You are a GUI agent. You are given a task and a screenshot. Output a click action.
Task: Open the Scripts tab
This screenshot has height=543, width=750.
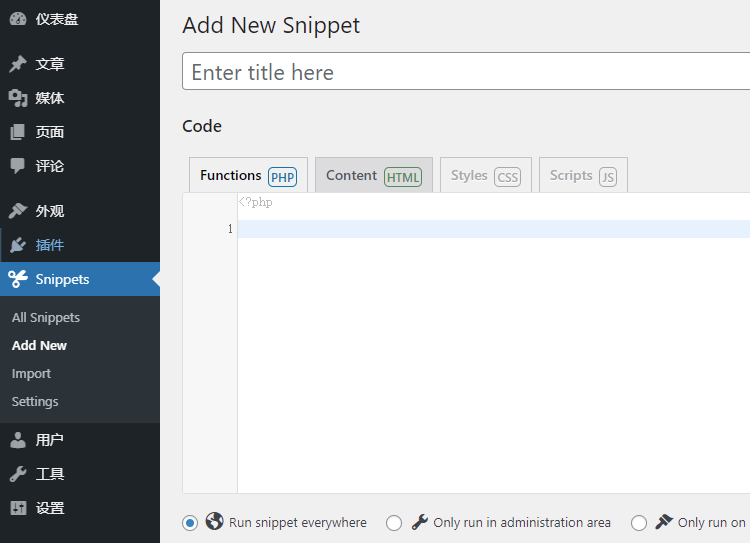click(584, 175)
